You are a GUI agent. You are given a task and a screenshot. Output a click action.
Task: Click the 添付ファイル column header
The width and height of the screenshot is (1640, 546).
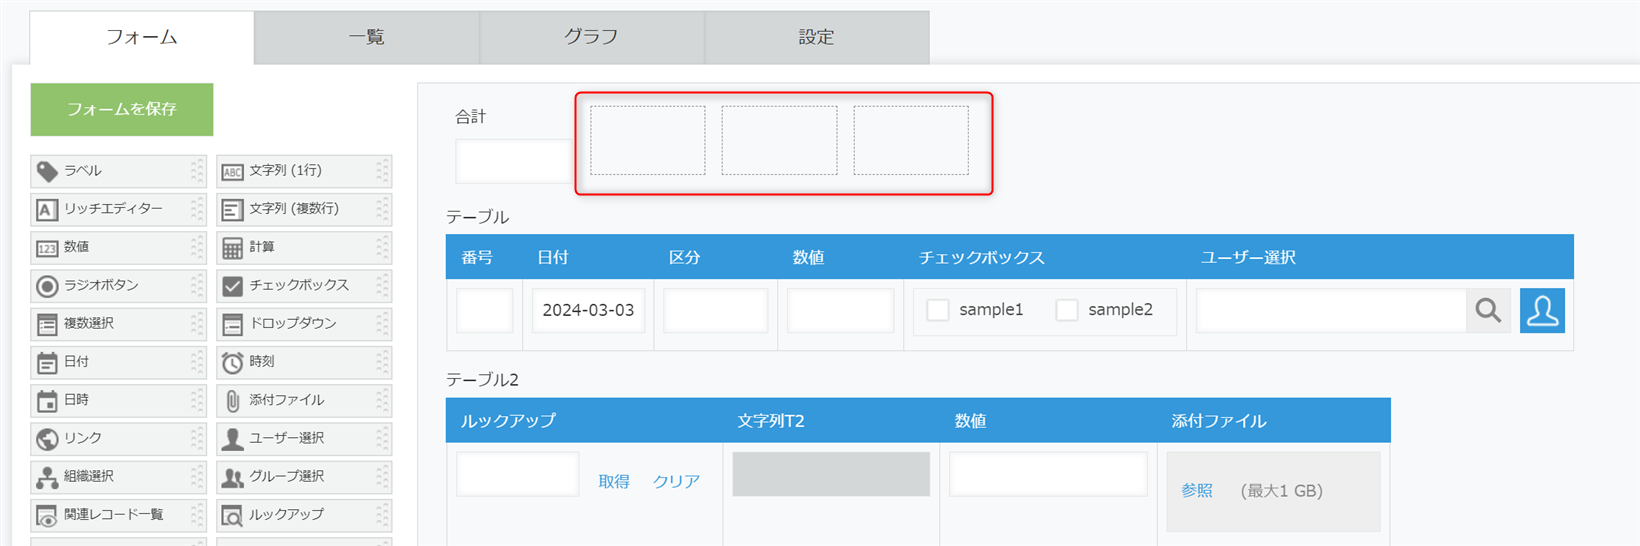click(1219, 421)
